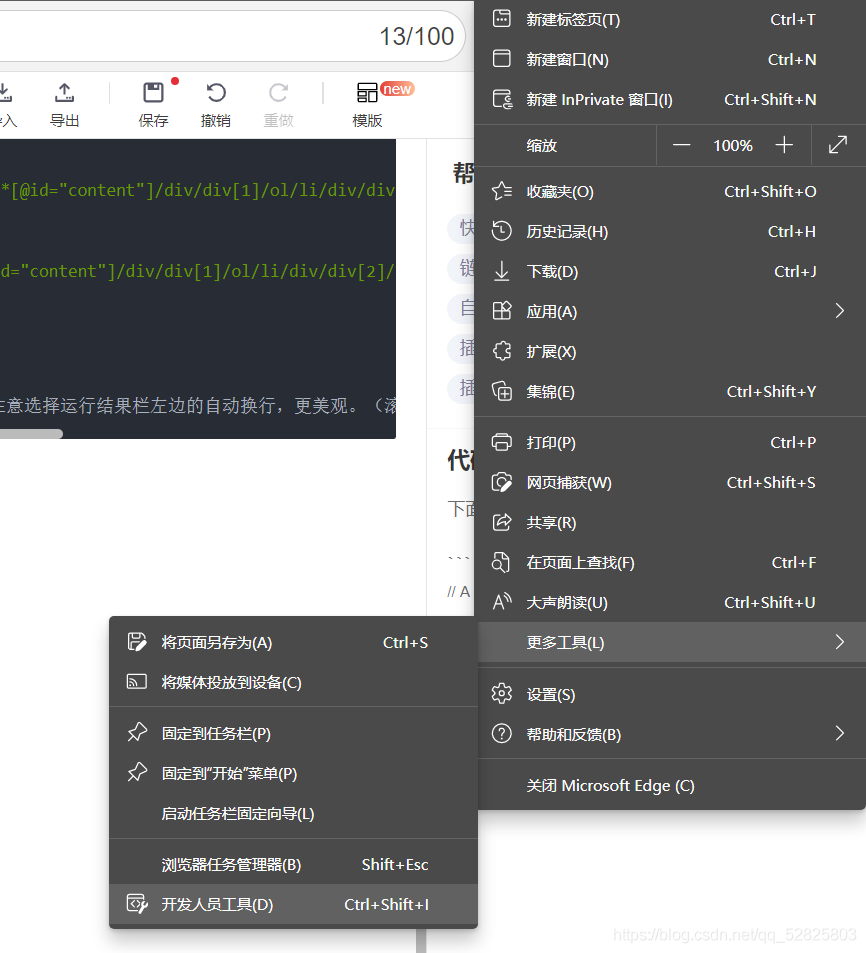866x953 pixels.
Task: Click the code block horizontal scrollbar
Action: pyautogui.click(x=31, y=433)
